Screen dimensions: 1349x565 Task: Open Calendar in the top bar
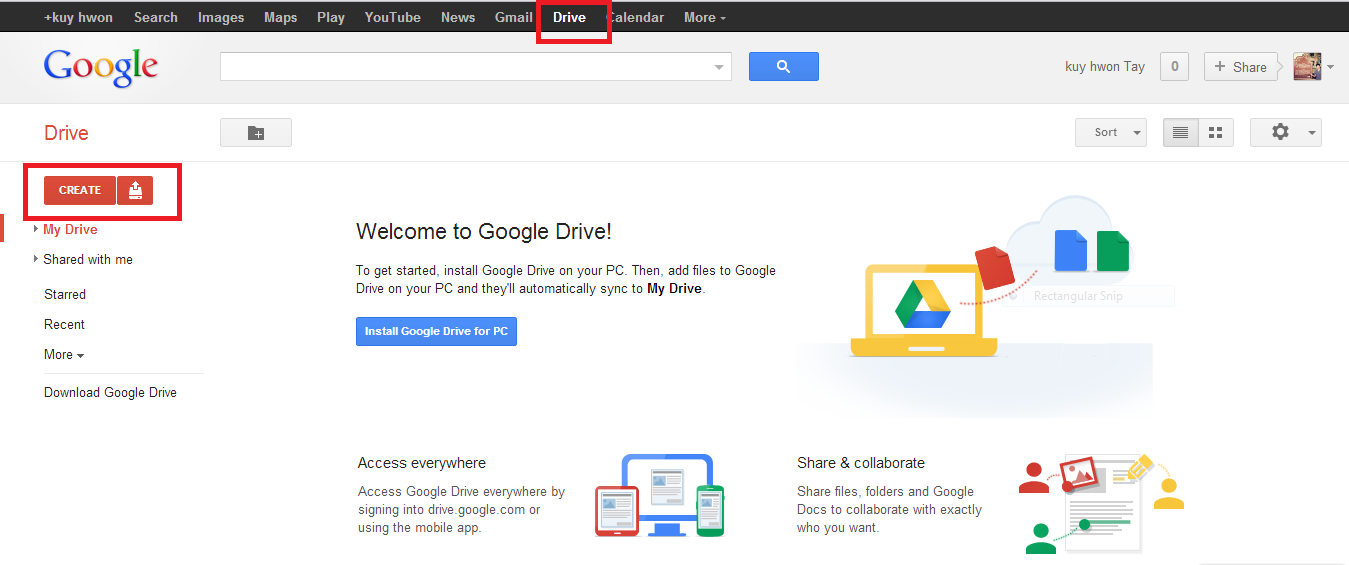coord(637,17)
